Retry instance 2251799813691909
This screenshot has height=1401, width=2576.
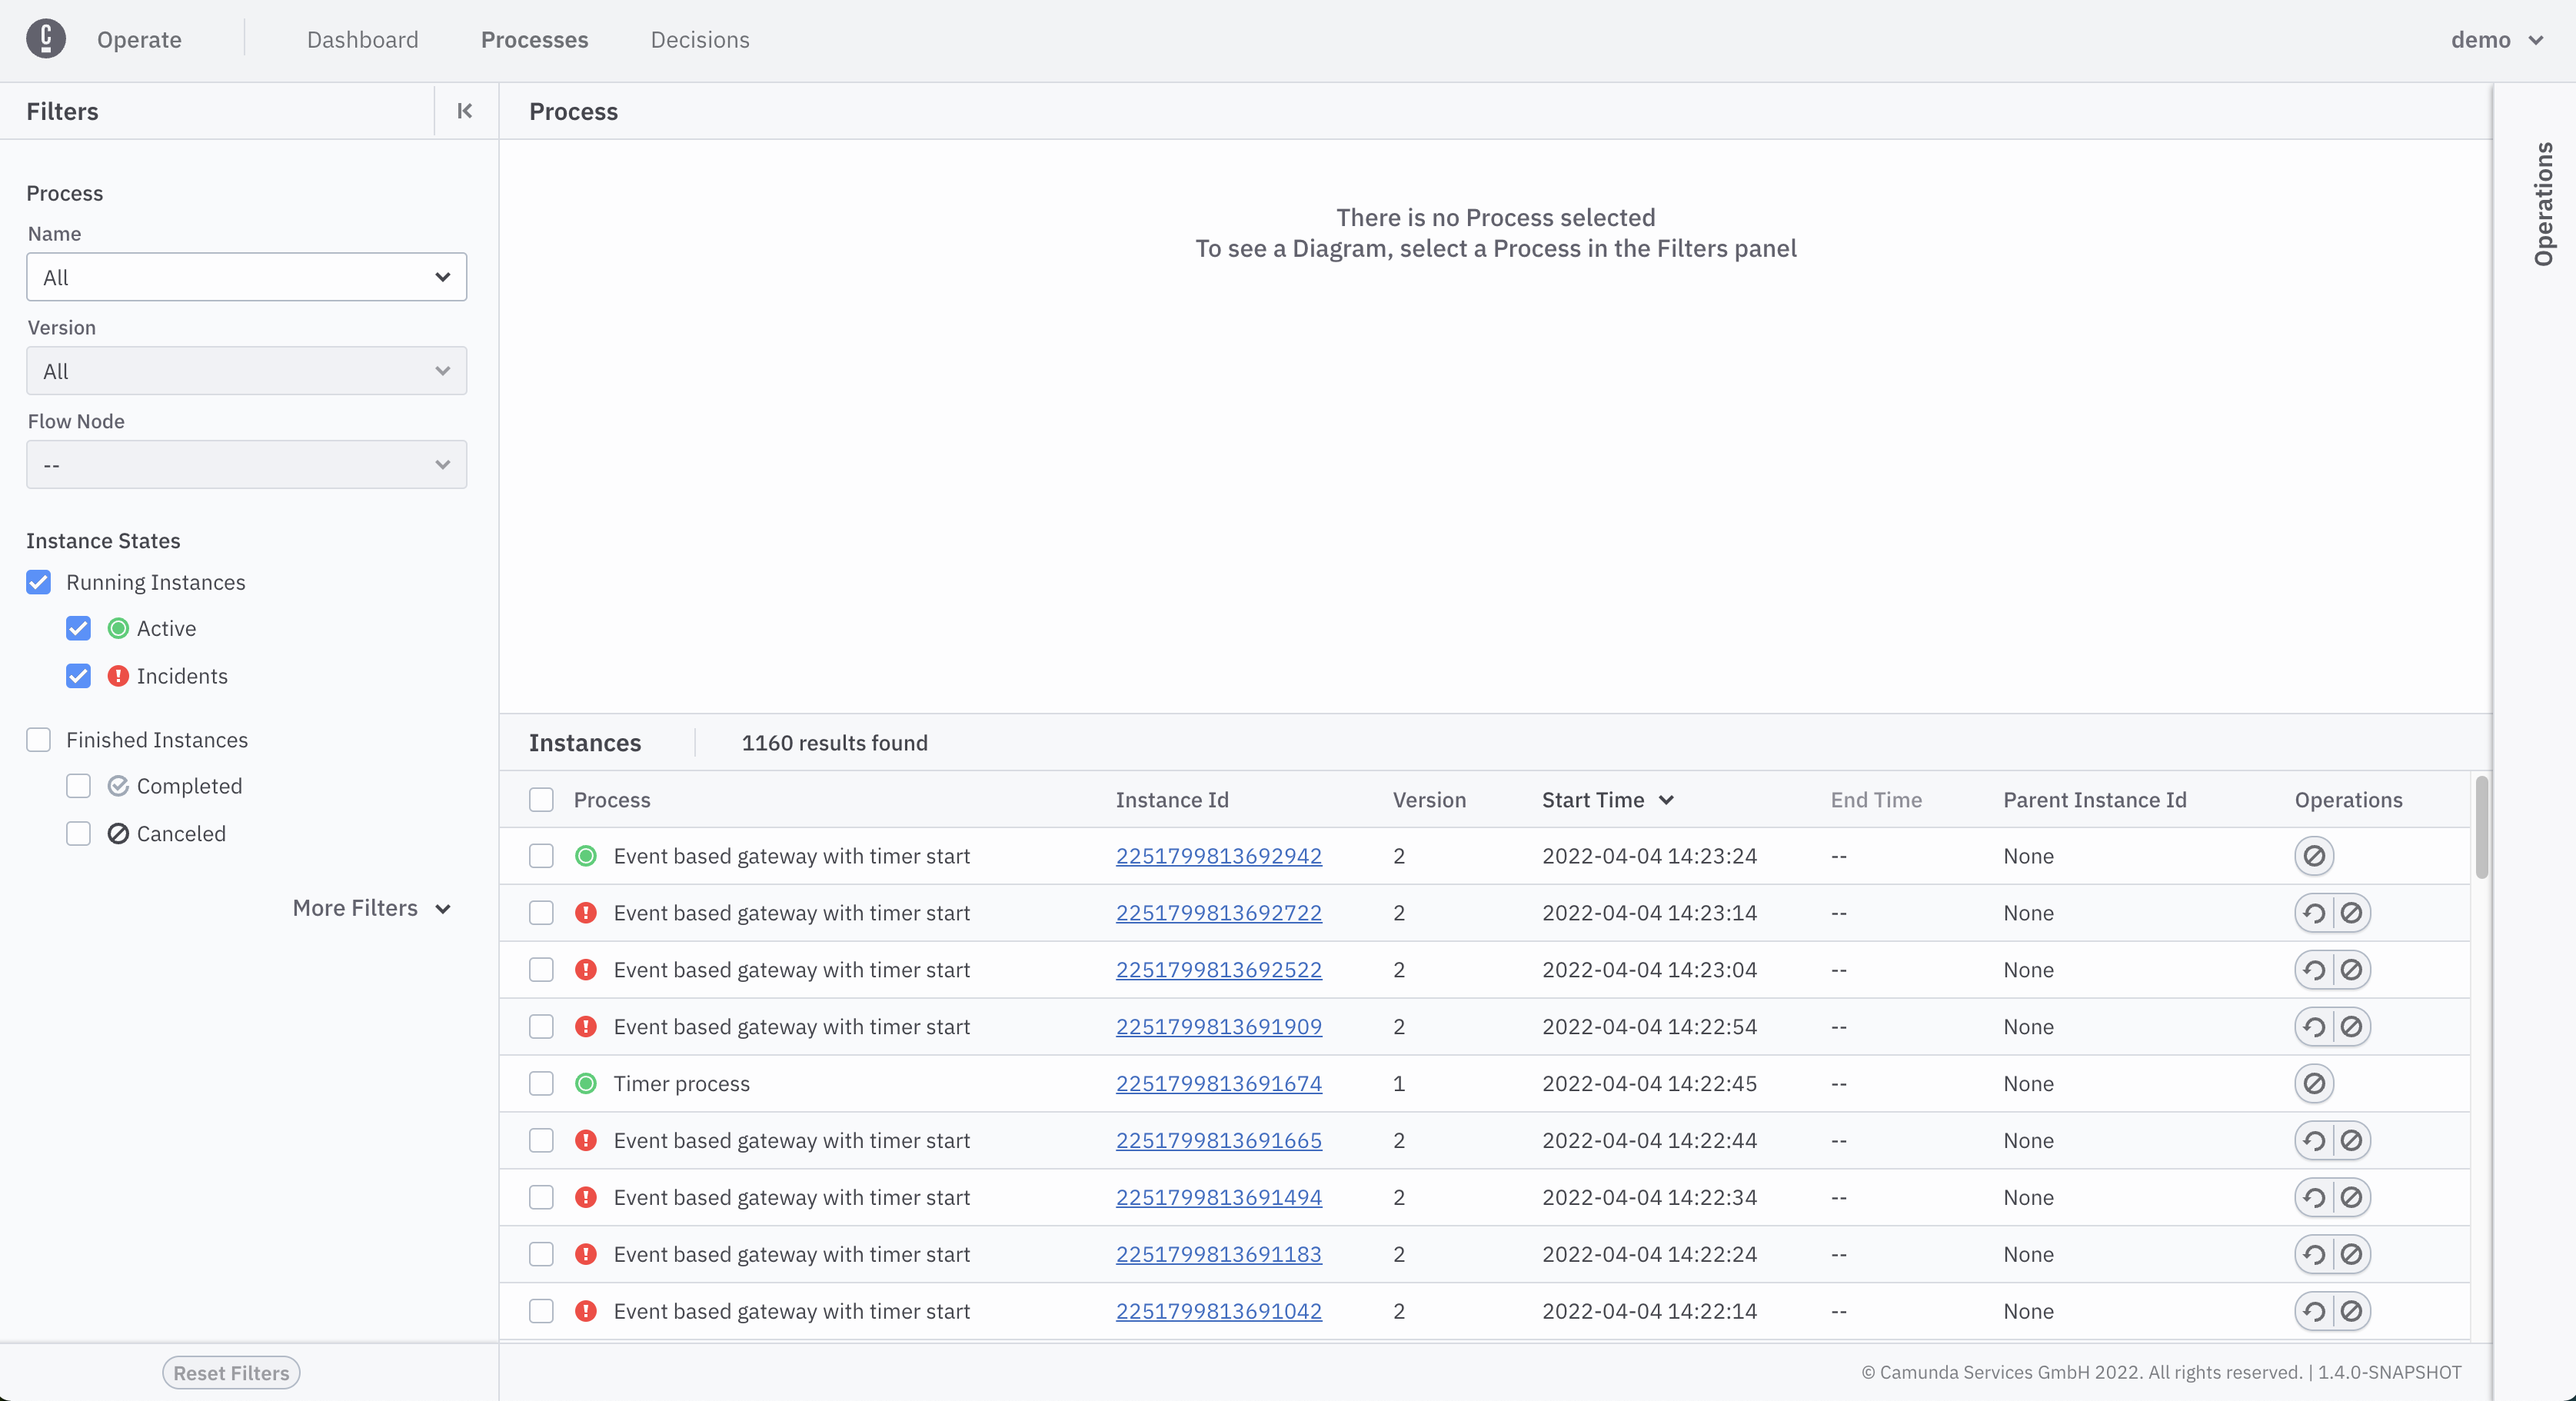click(x=2313, y=1027)
